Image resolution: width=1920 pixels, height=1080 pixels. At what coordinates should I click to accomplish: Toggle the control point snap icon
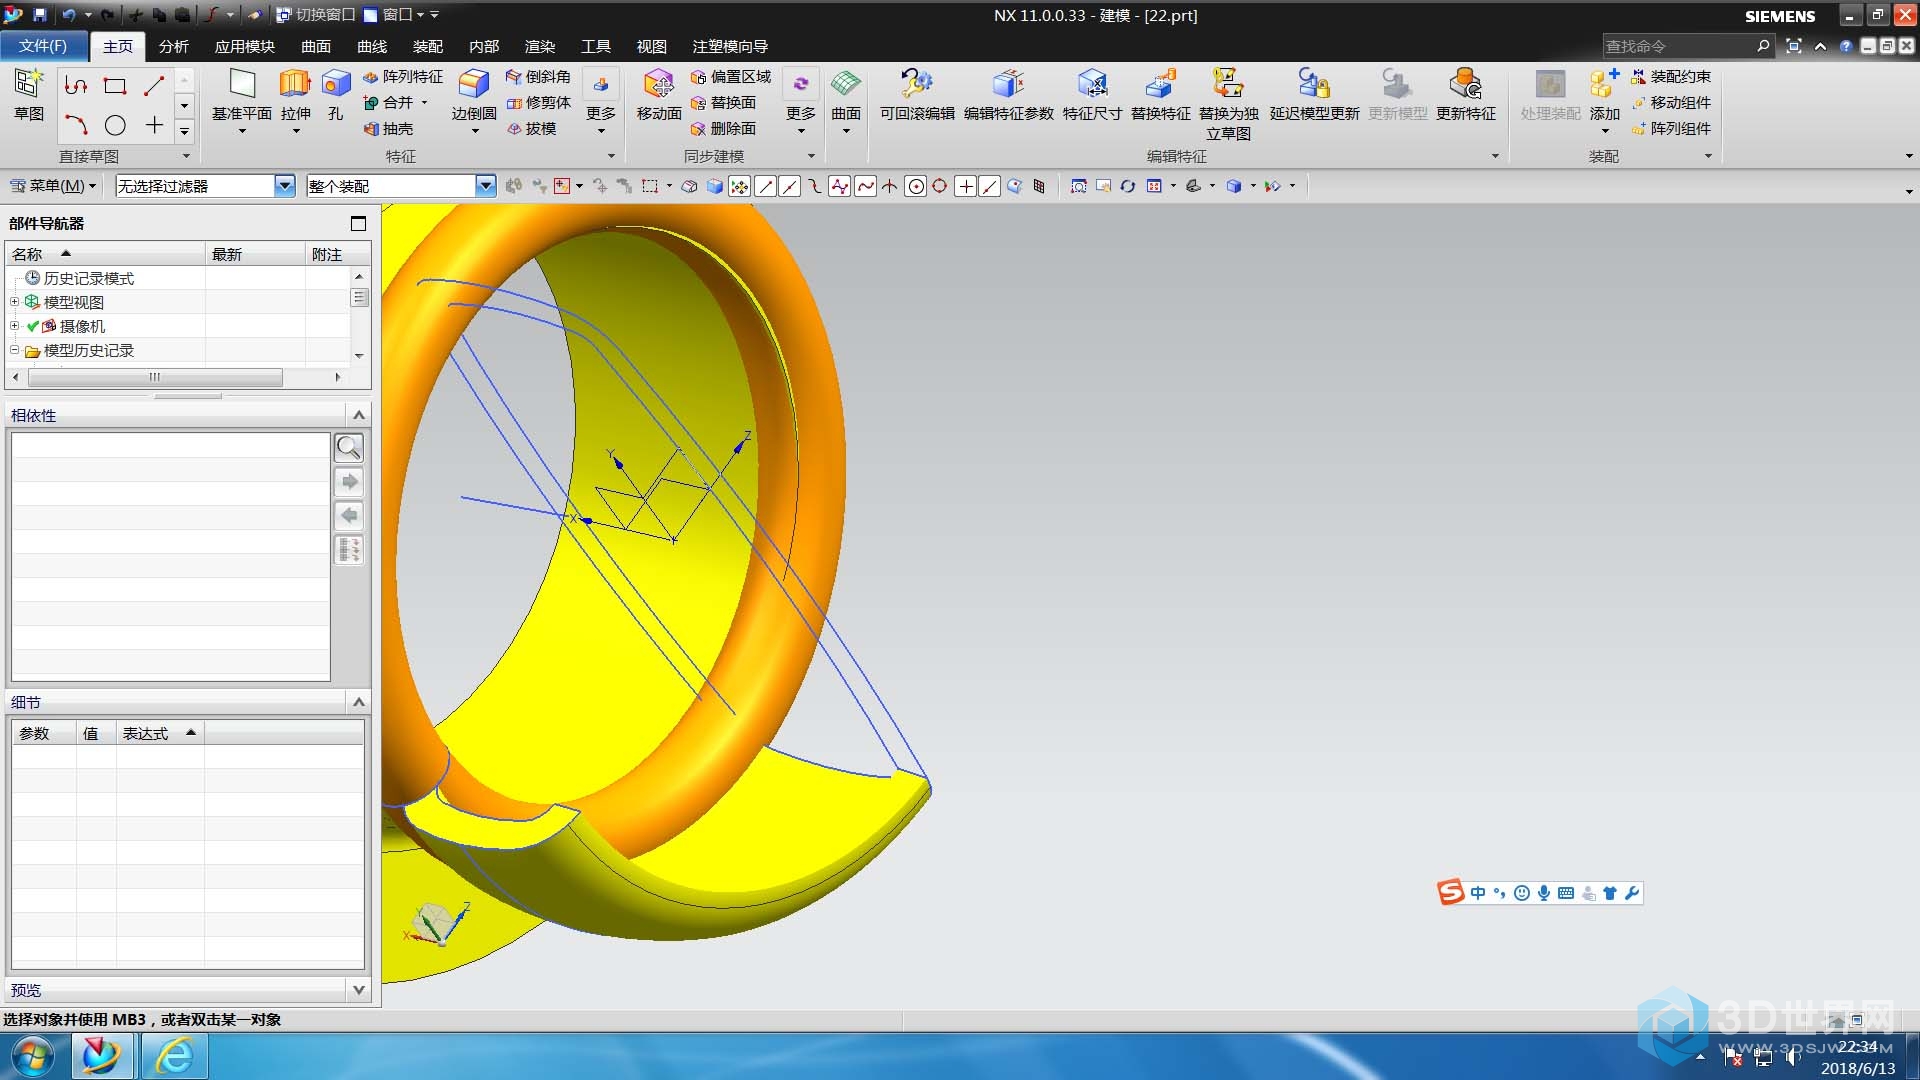(815, 186)
